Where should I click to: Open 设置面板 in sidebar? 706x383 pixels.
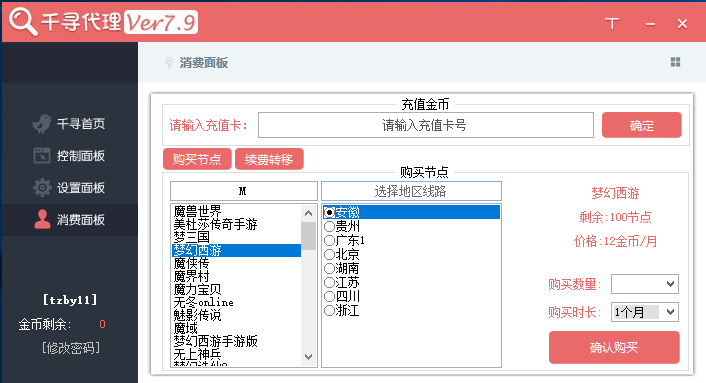pyautogui.click(x=70, y=188)
